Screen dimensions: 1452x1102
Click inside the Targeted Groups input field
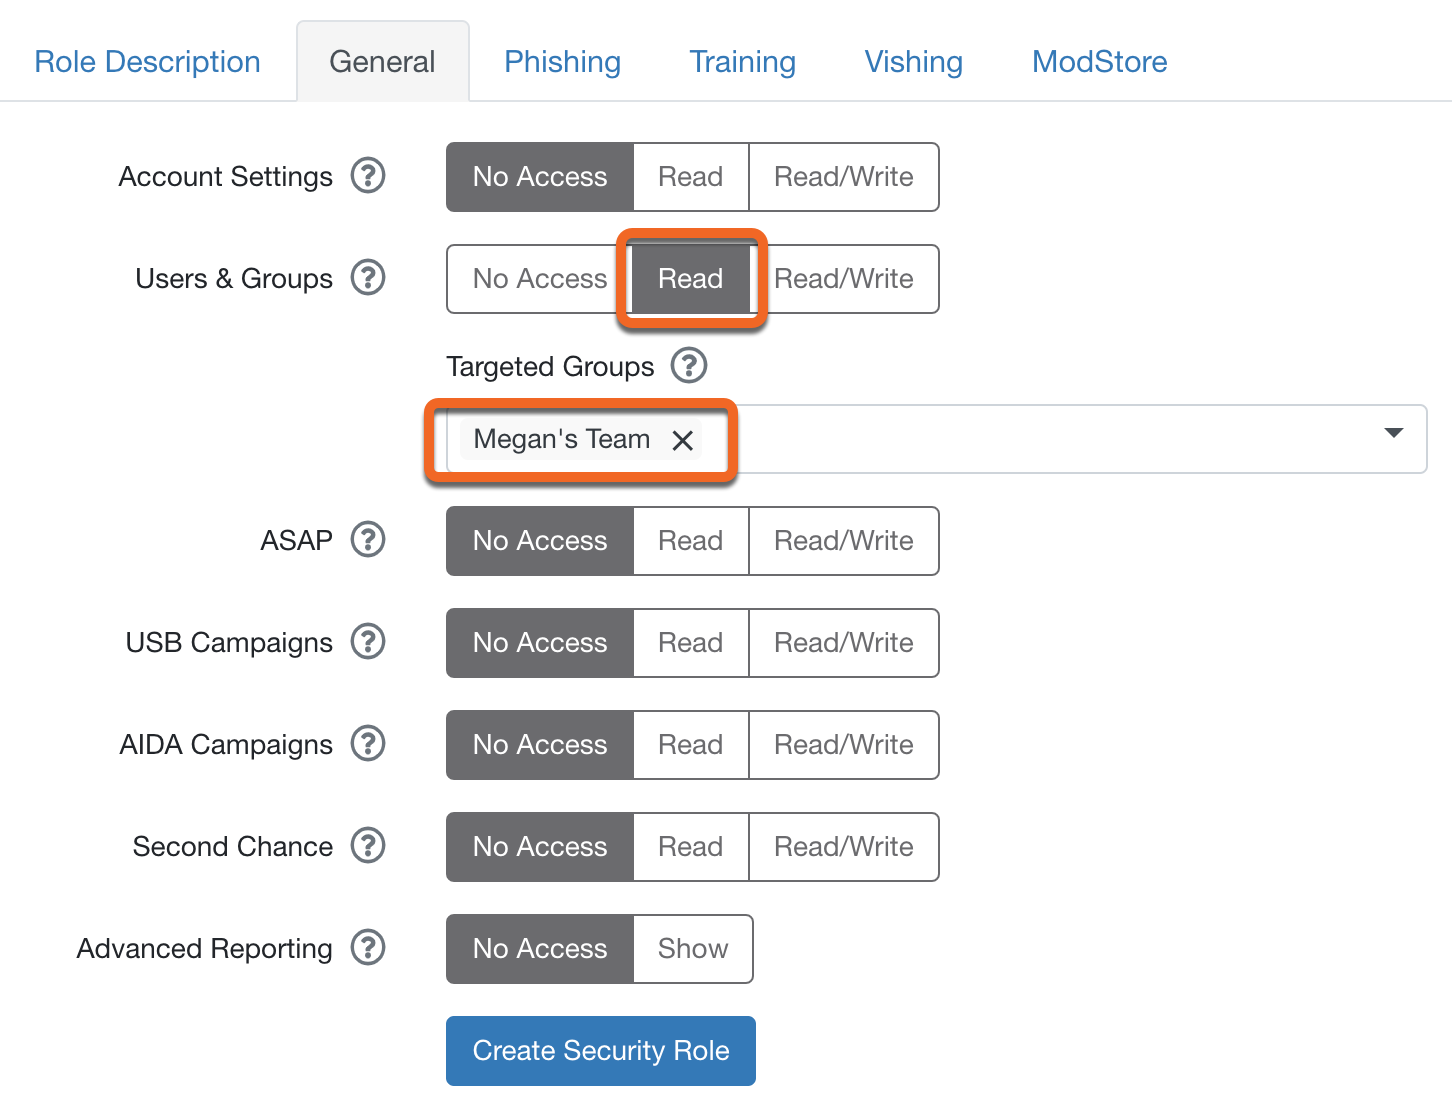pos(1040,439)
